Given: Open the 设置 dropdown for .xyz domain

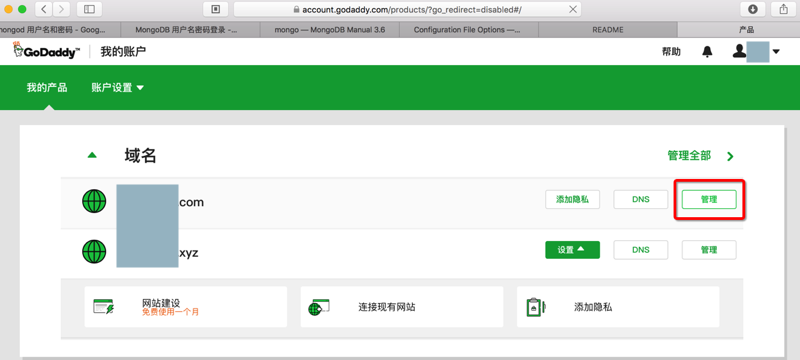Looking at the screenshot, I should tap(572, 250).
